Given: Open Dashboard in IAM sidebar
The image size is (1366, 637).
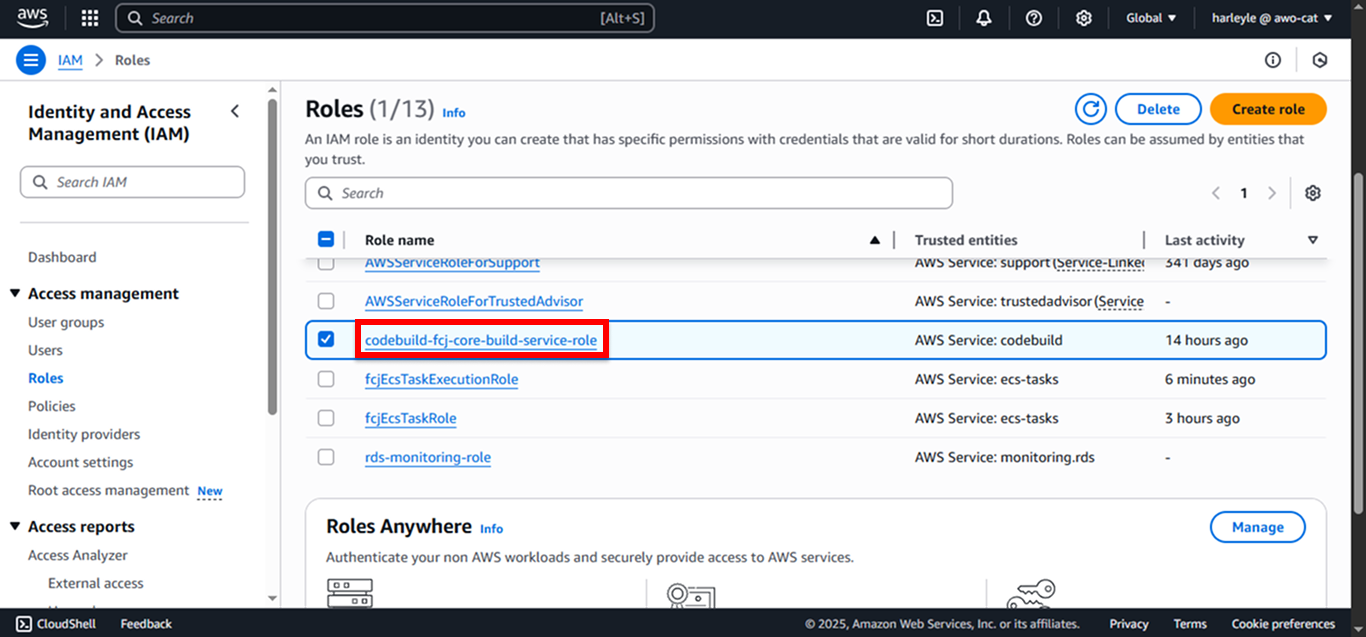Looking at the screenshot, I should pos(62,257).
